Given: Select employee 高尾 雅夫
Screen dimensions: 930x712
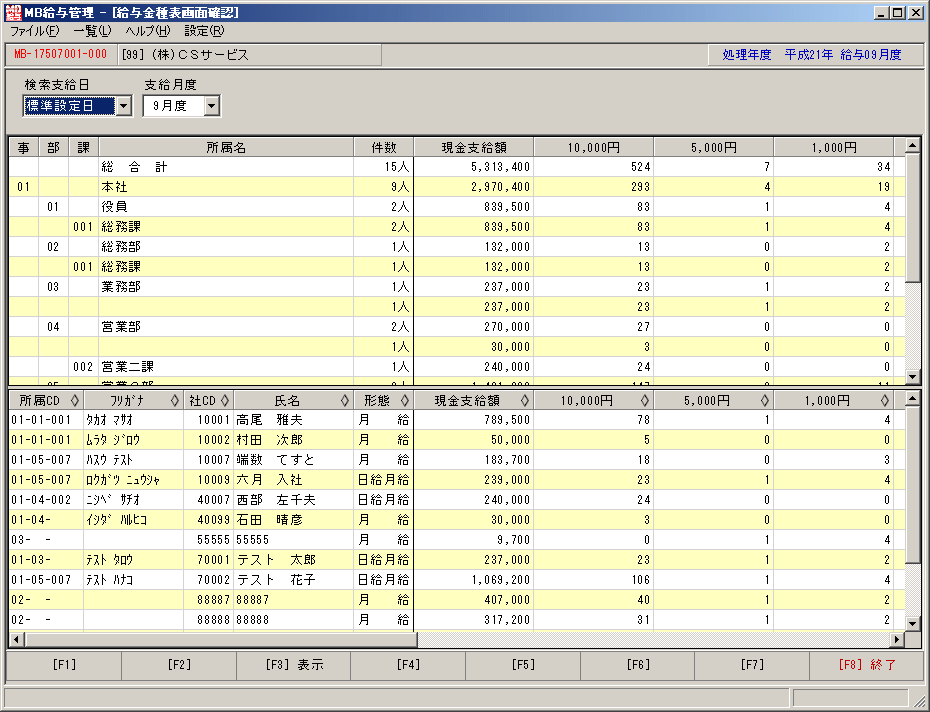Looking at the screenshot, I should point(457,420).
